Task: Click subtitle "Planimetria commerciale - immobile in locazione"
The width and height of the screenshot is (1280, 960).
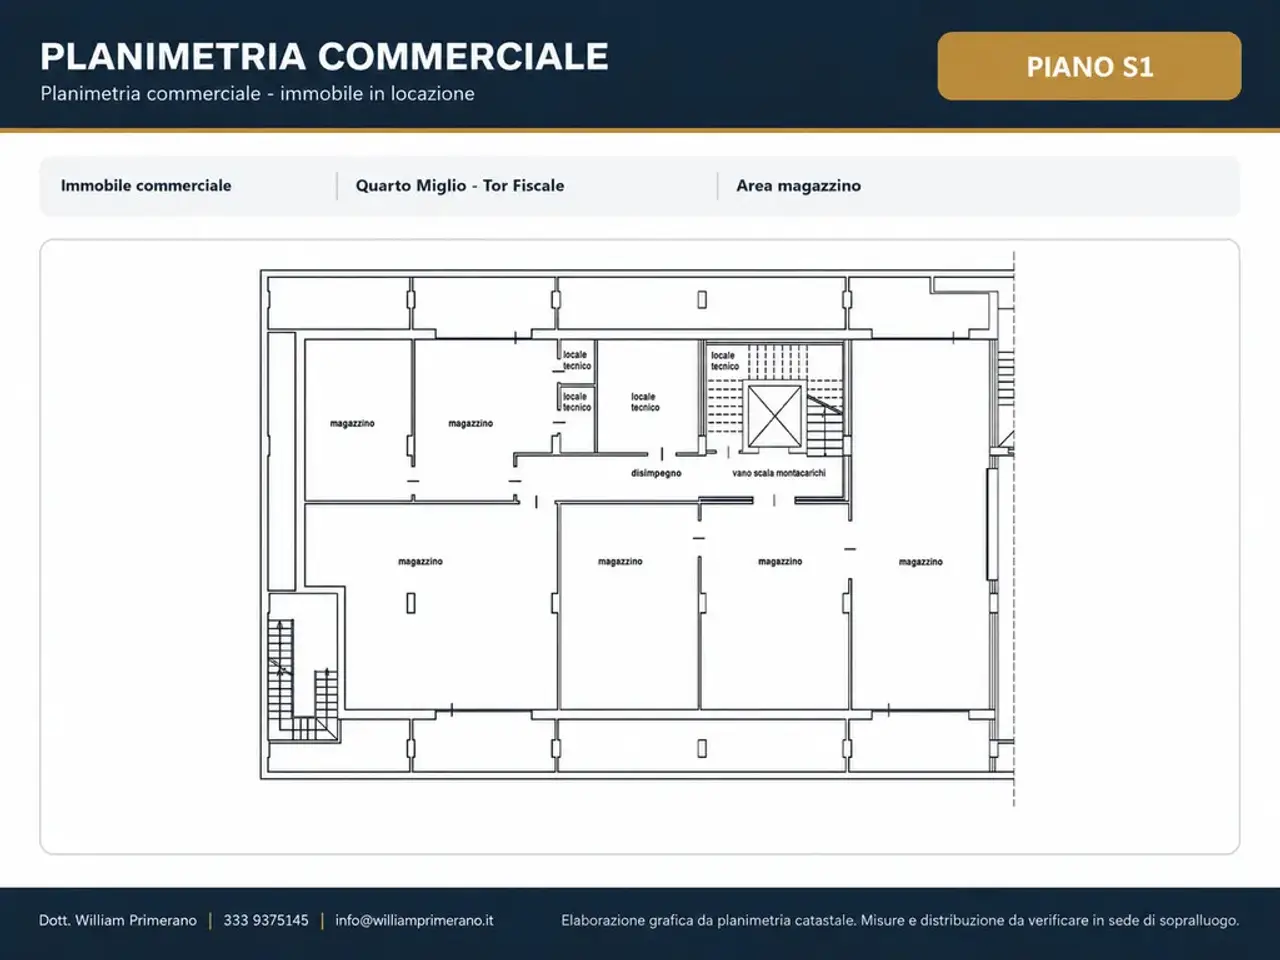Action: click(x=257, y=94)
